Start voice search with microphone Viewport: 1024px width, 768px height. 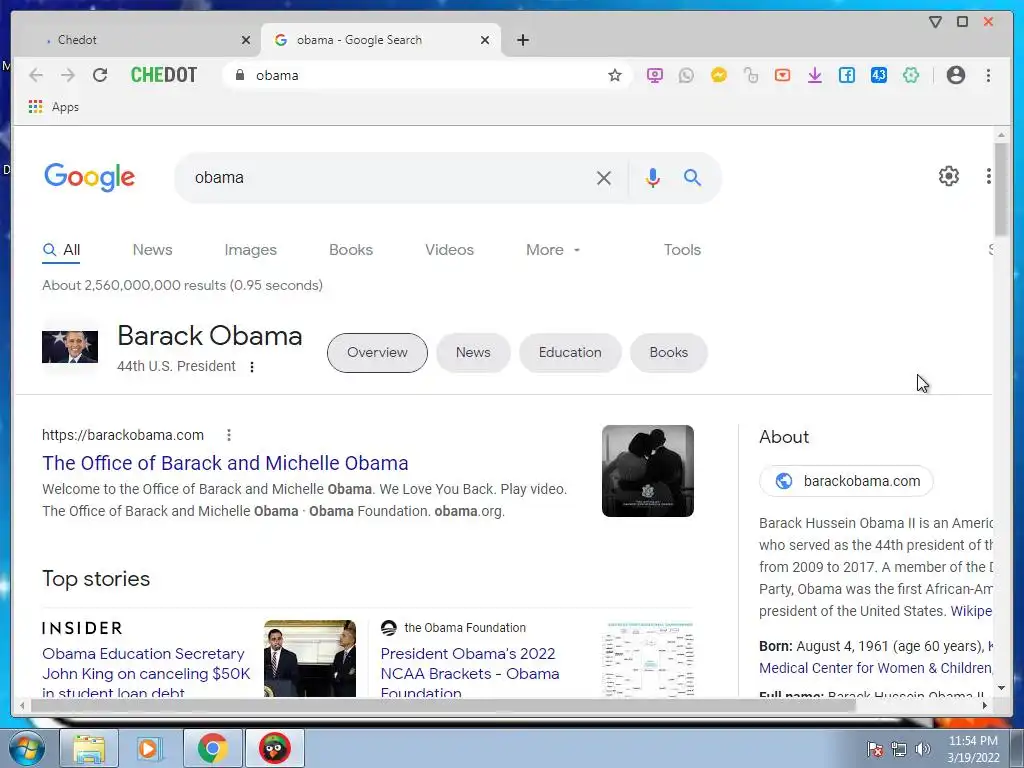pyautogui.click(x=652, y=178)
